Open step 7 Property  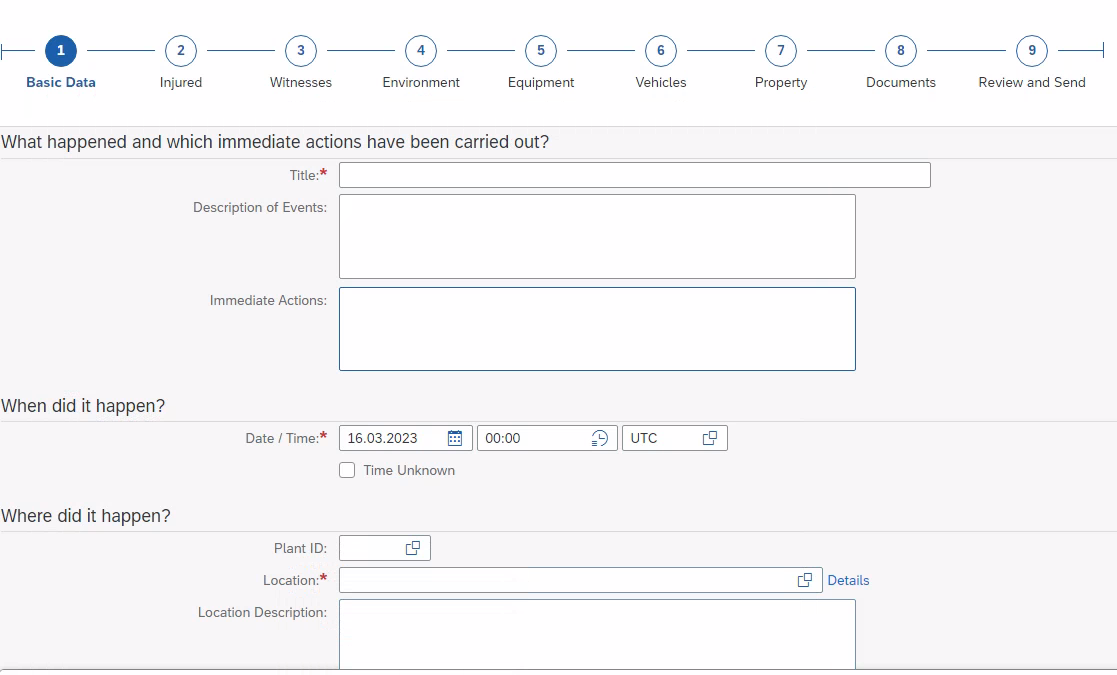coord(781,51)
